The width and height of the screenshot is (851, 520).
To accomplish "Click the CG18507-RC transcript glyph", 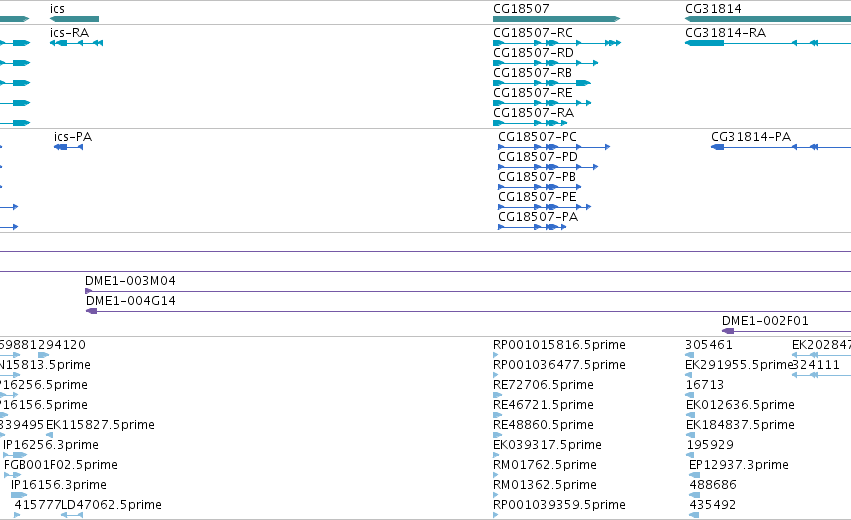I will [x=557, y=43].
